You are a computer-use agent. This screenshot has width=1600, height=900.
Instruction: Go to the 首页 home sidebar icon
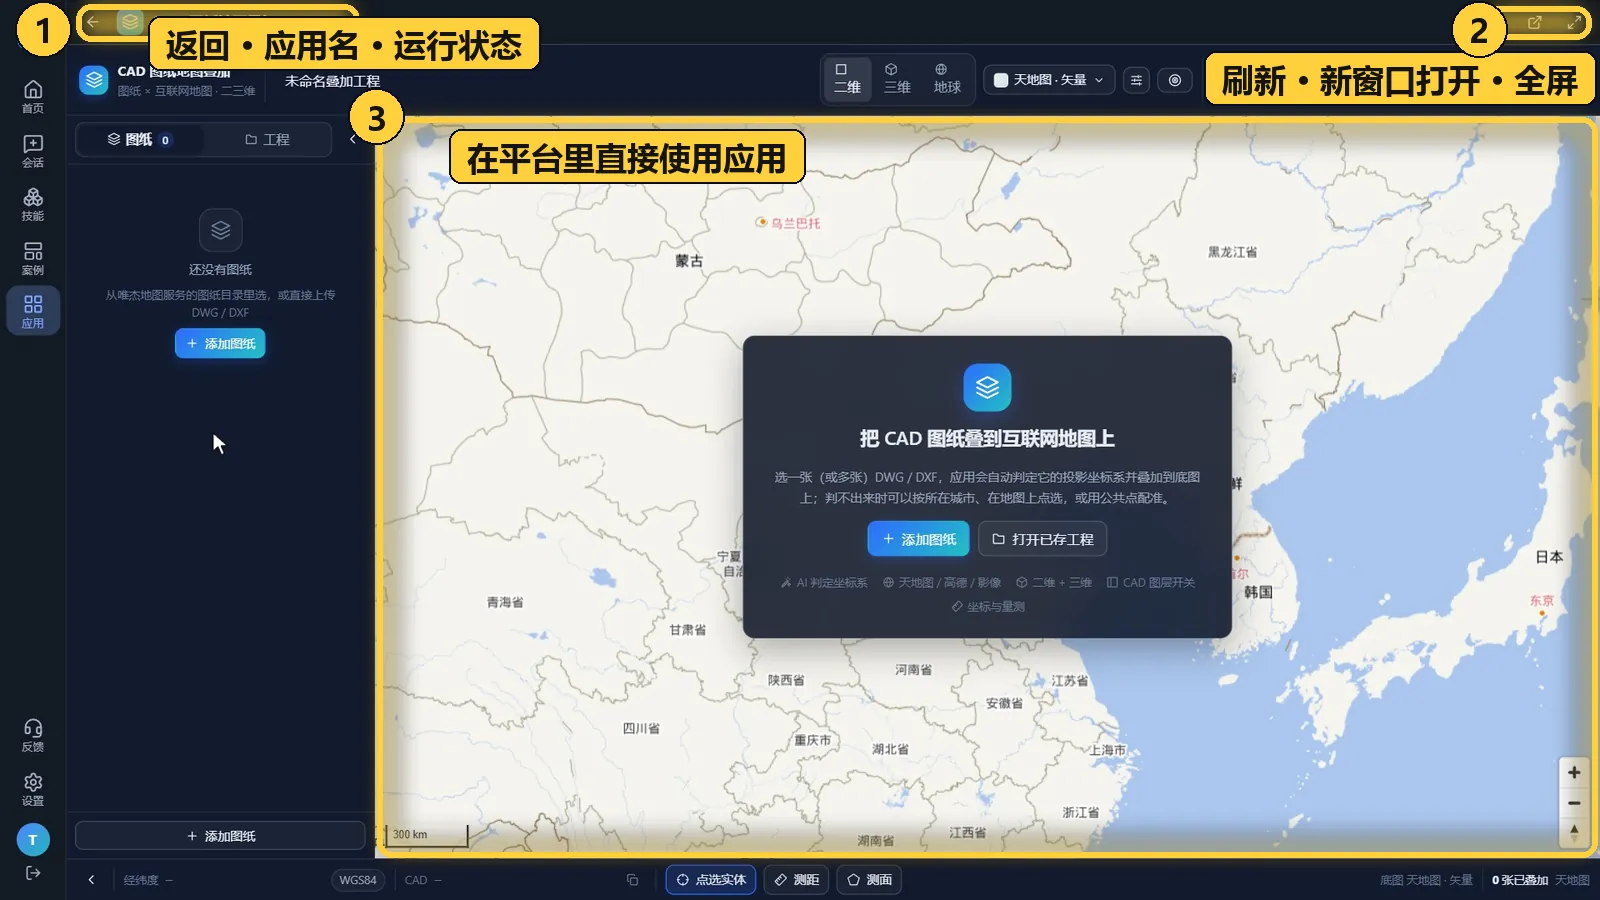tap(33, 96)
